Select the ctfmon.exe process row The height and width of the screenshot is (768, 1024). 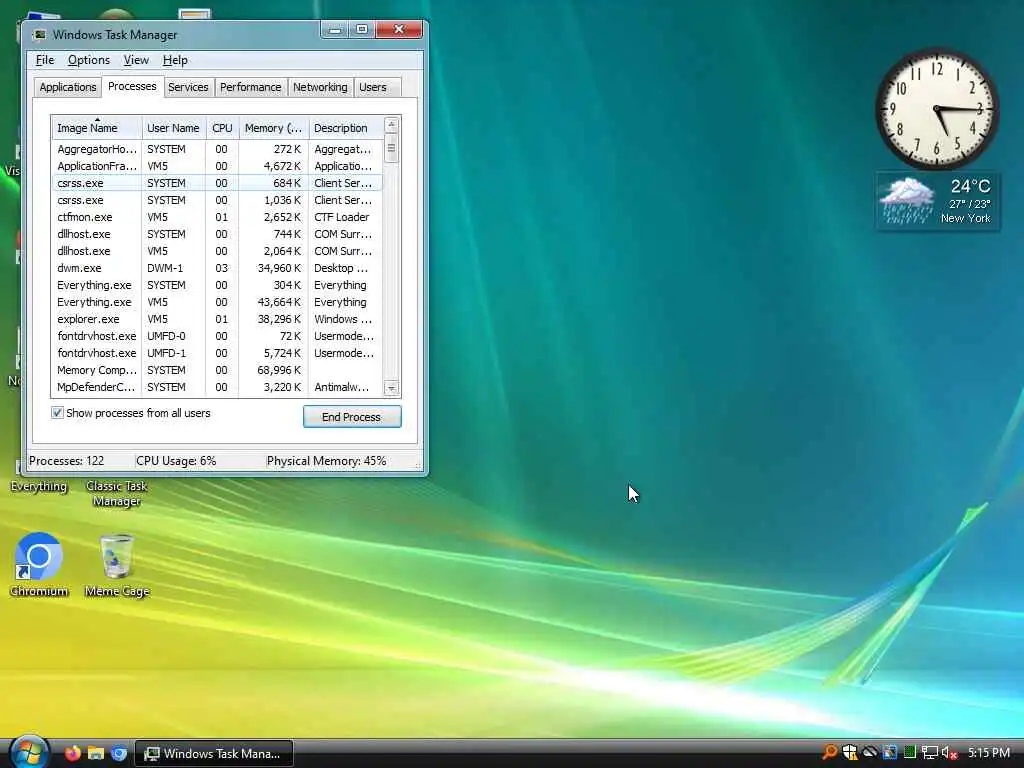click(217, 217)
